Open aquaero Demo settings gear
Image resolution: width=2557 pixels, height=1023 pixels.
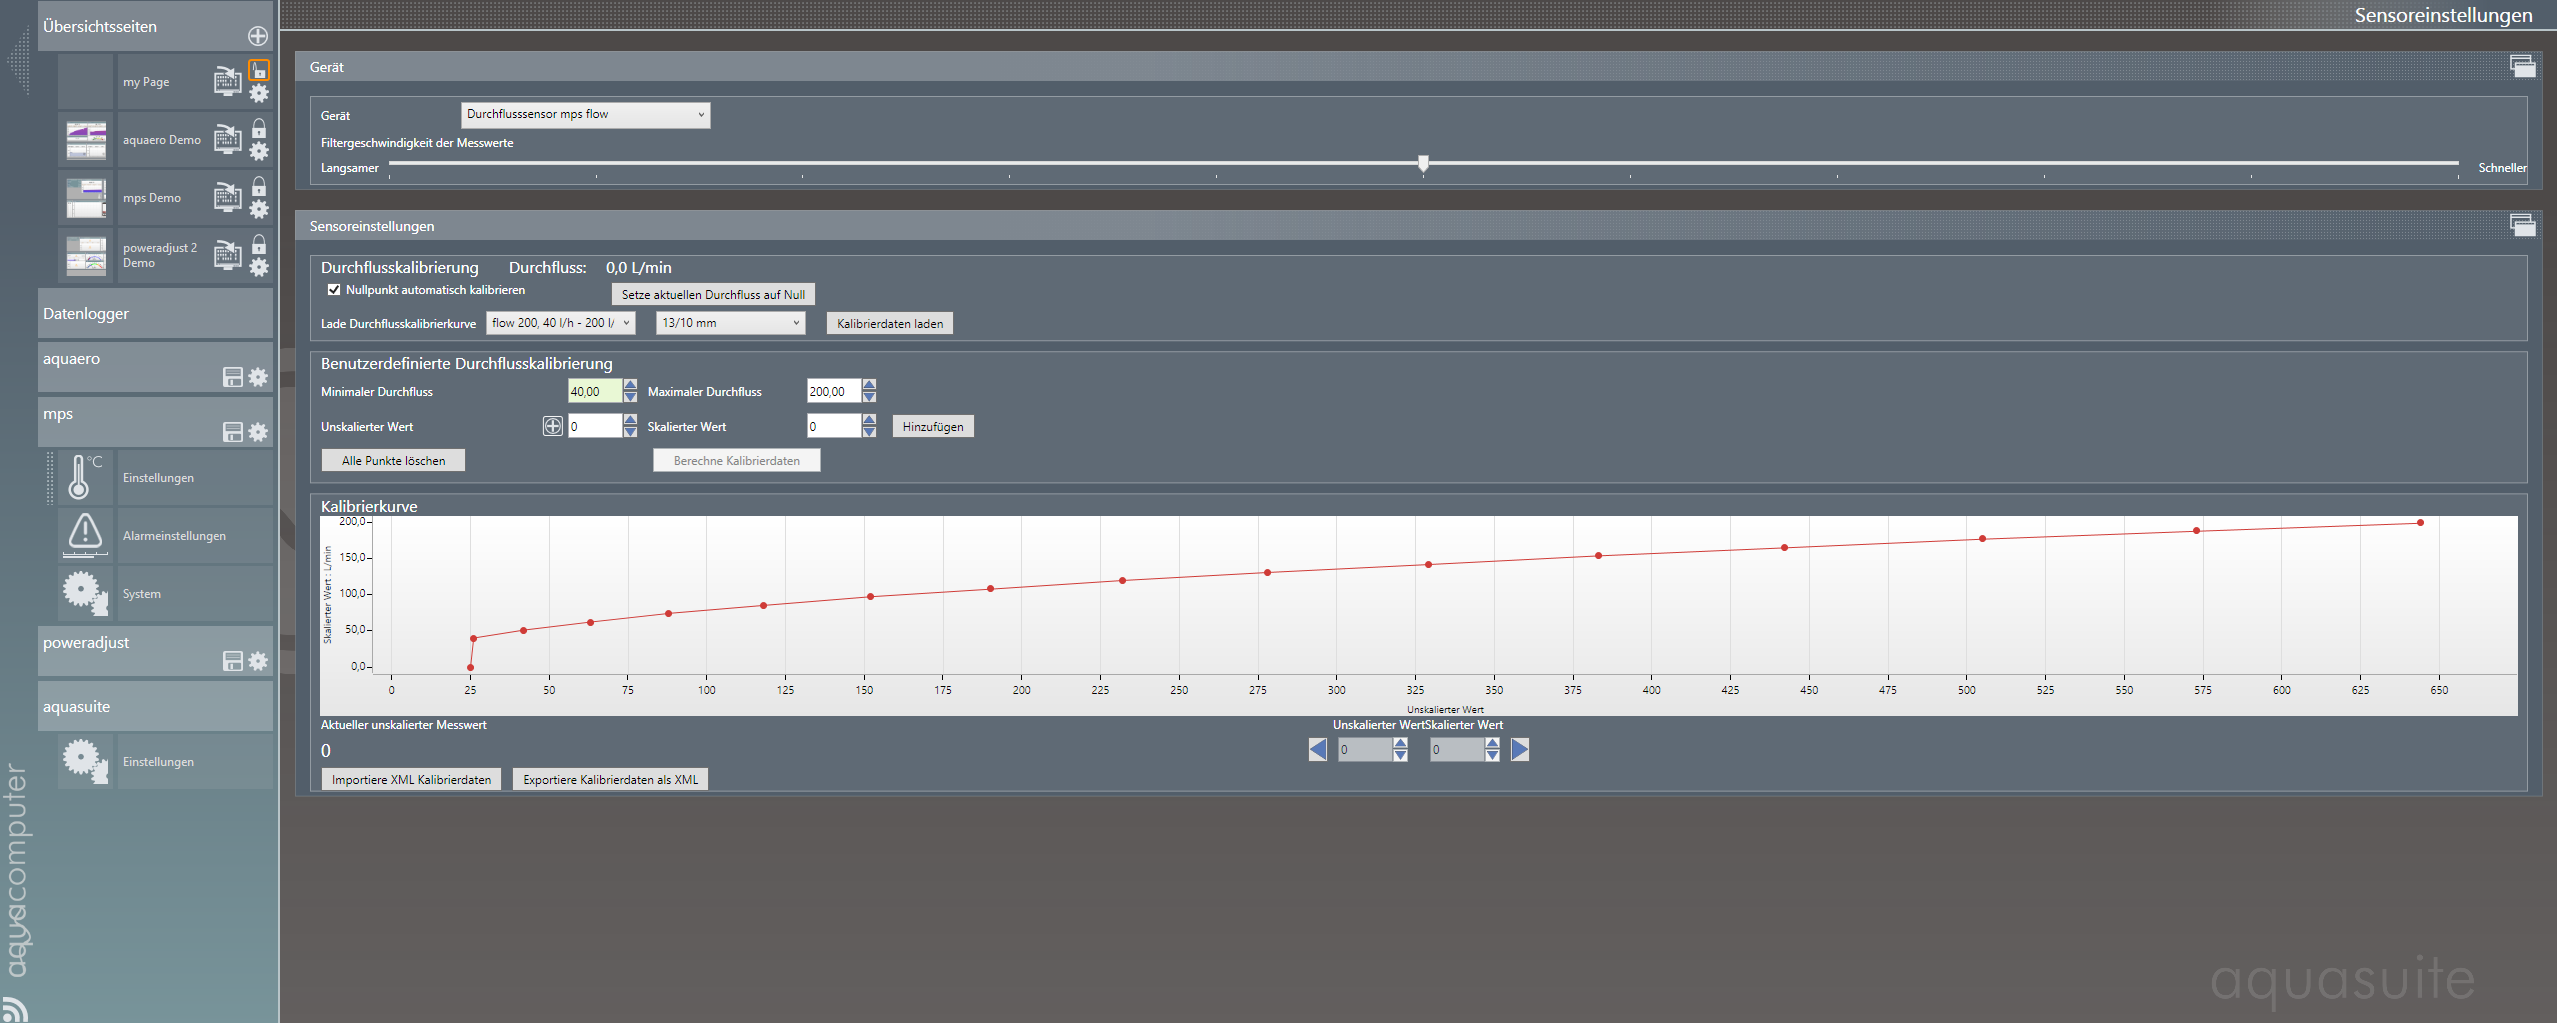pyautogui.click(x=259, y=151)
